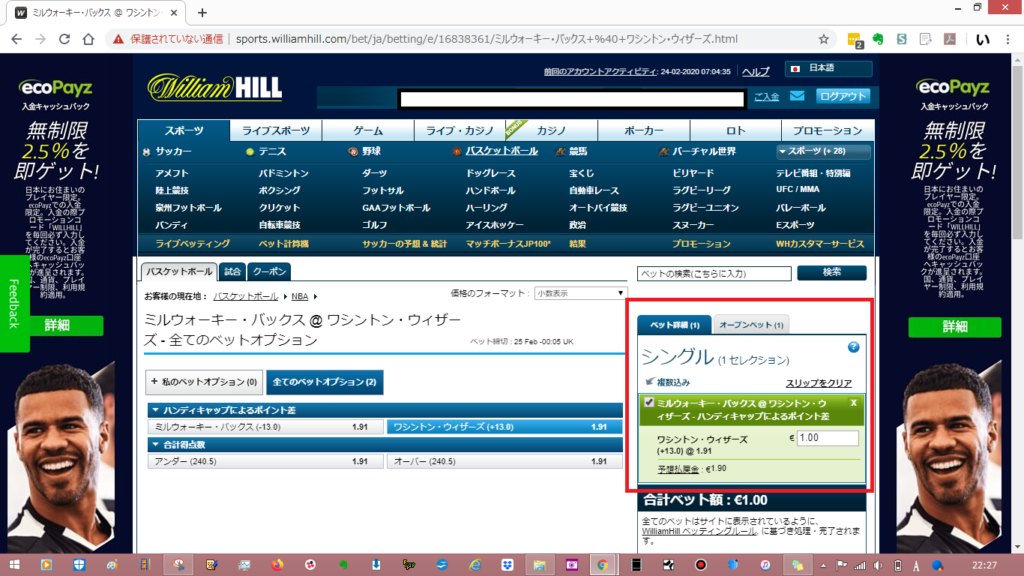This screenshot has height=576, width=1024.
Task: Select the ポーカー tab
Action: point(644,131)
